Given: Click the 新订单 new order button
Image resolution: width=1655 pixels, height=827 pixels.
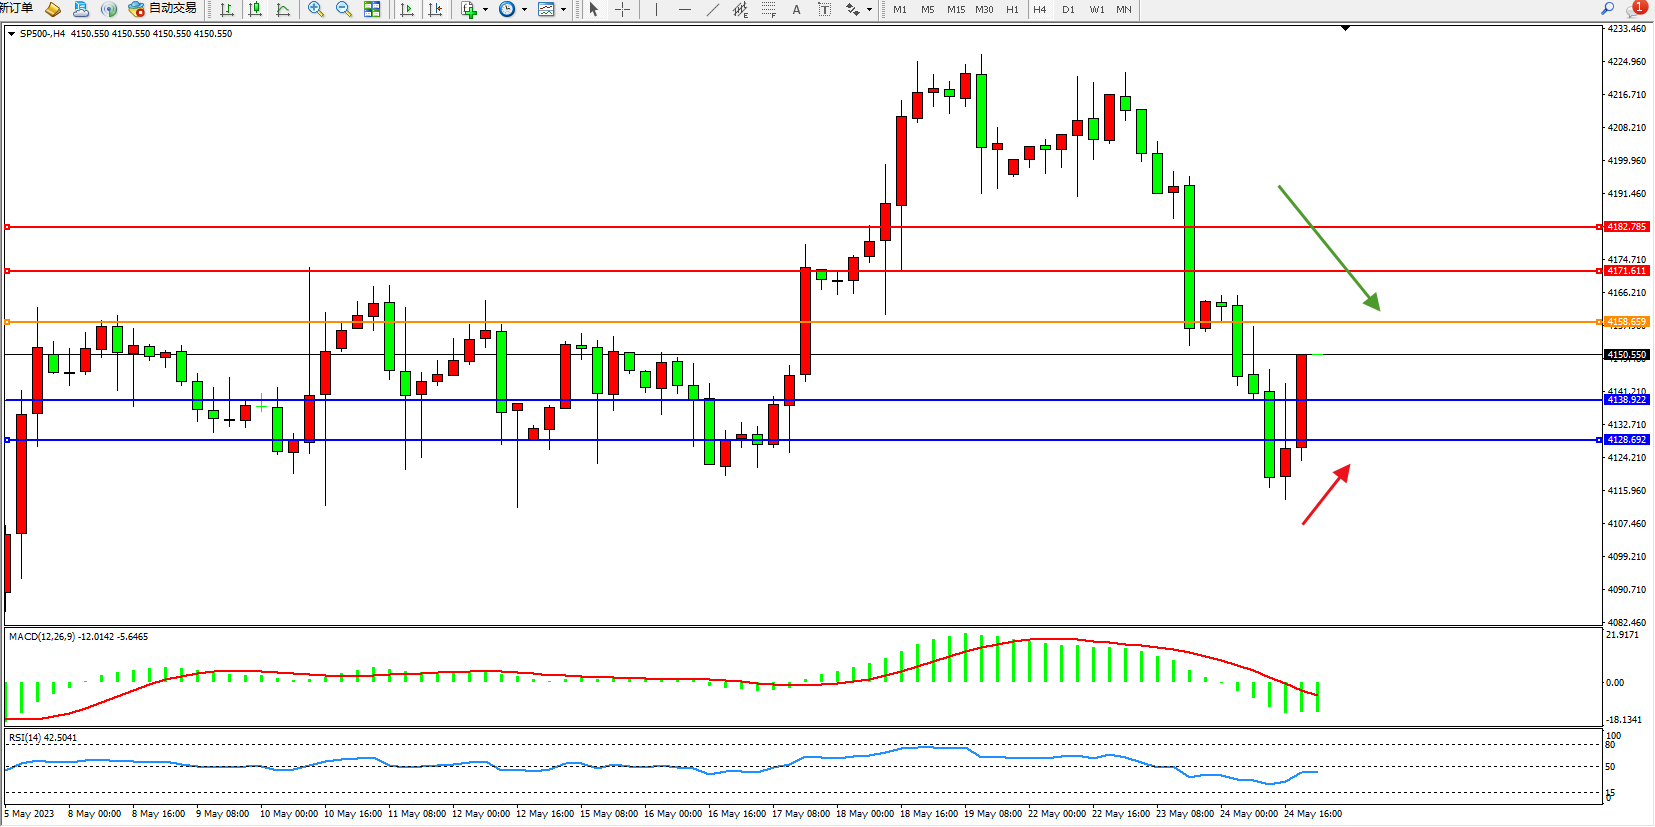Looking at the screenshot, I should pyautogui.click(x=16, y=9).
